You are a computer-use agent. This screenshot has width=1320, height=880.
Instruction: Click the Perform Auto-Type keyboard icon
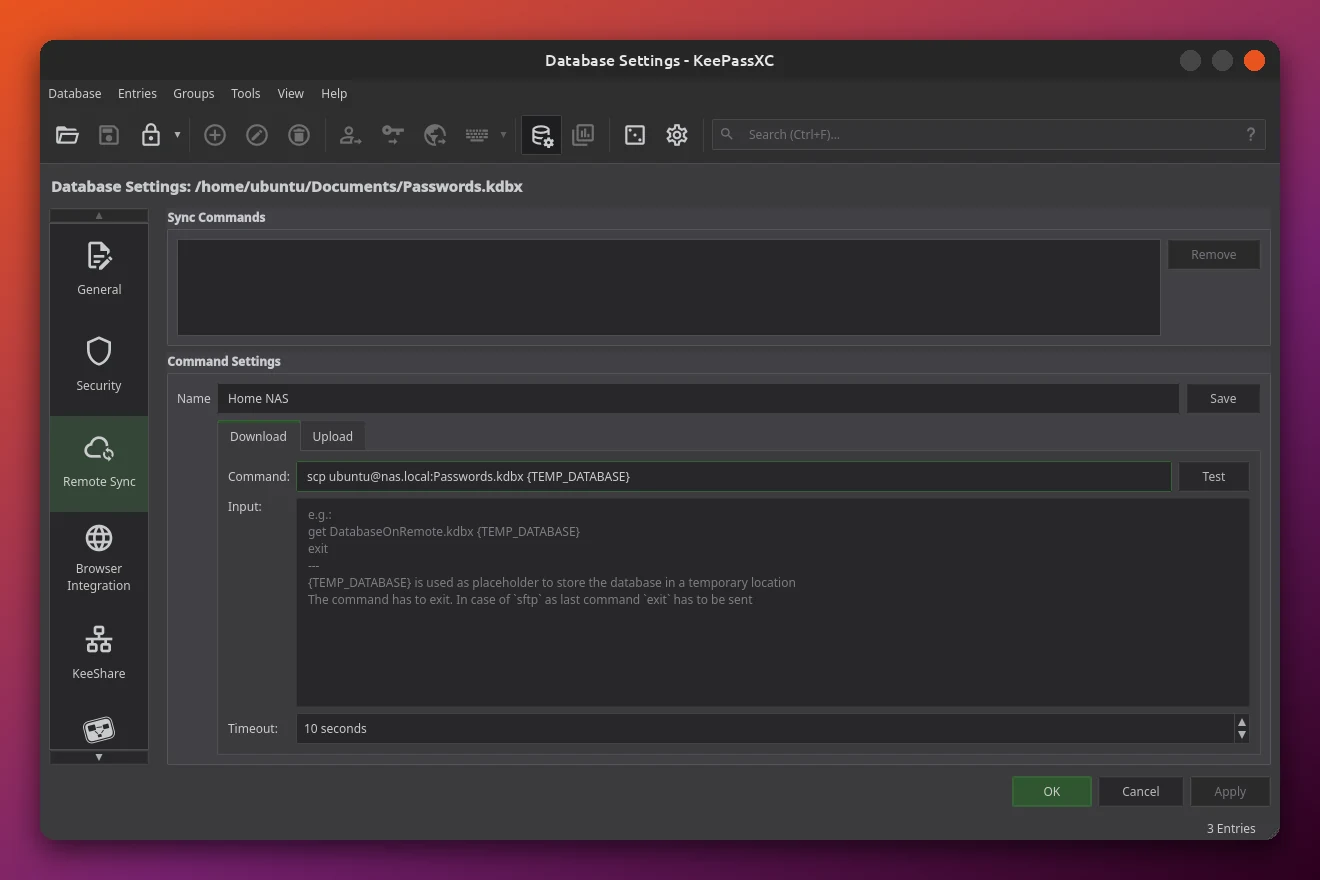[x=477, y=135]
